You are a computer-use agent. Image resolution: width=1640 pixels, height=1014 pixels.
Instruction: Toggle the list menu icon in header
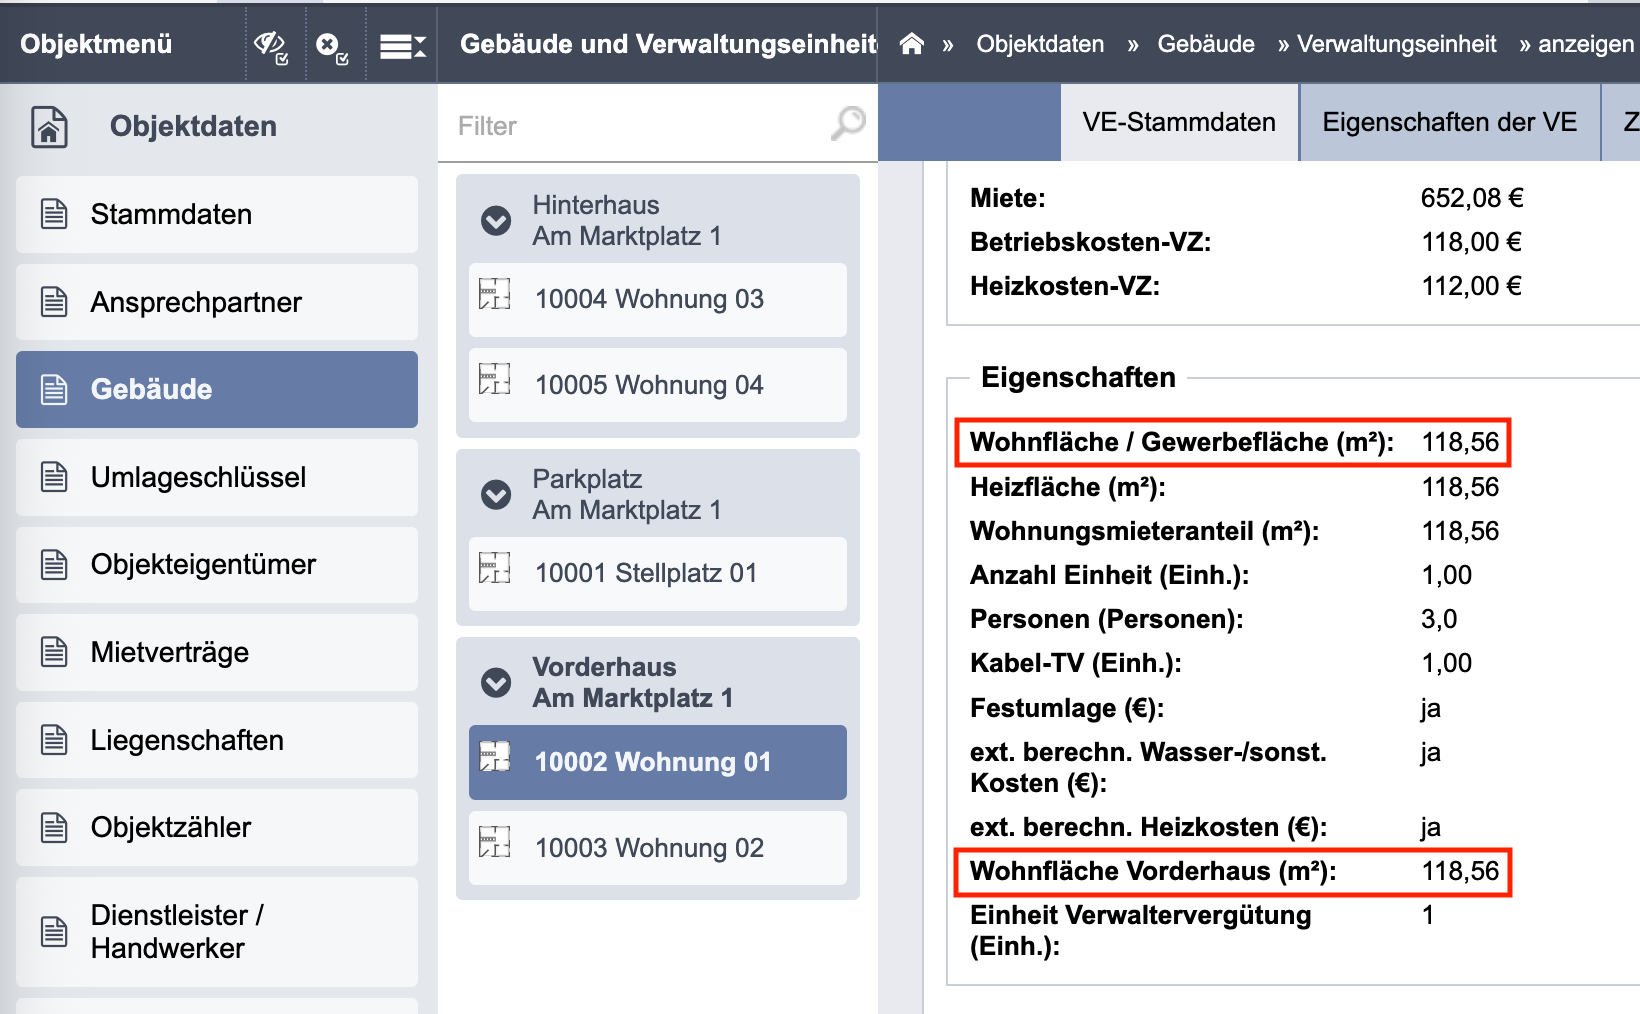pyautogui.click(x=402, y=46)
